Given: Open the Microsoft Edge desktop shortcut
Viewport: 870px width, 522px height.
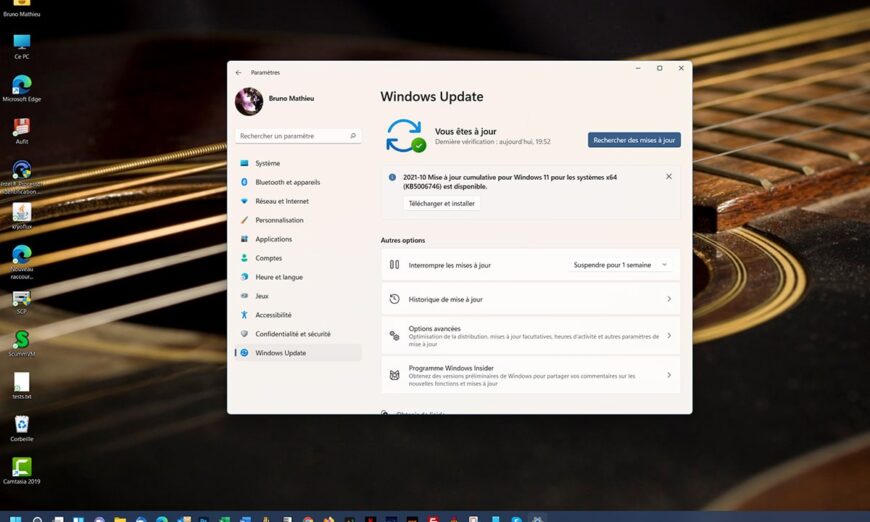Looking at the screenshot, I should pos(21,85).
